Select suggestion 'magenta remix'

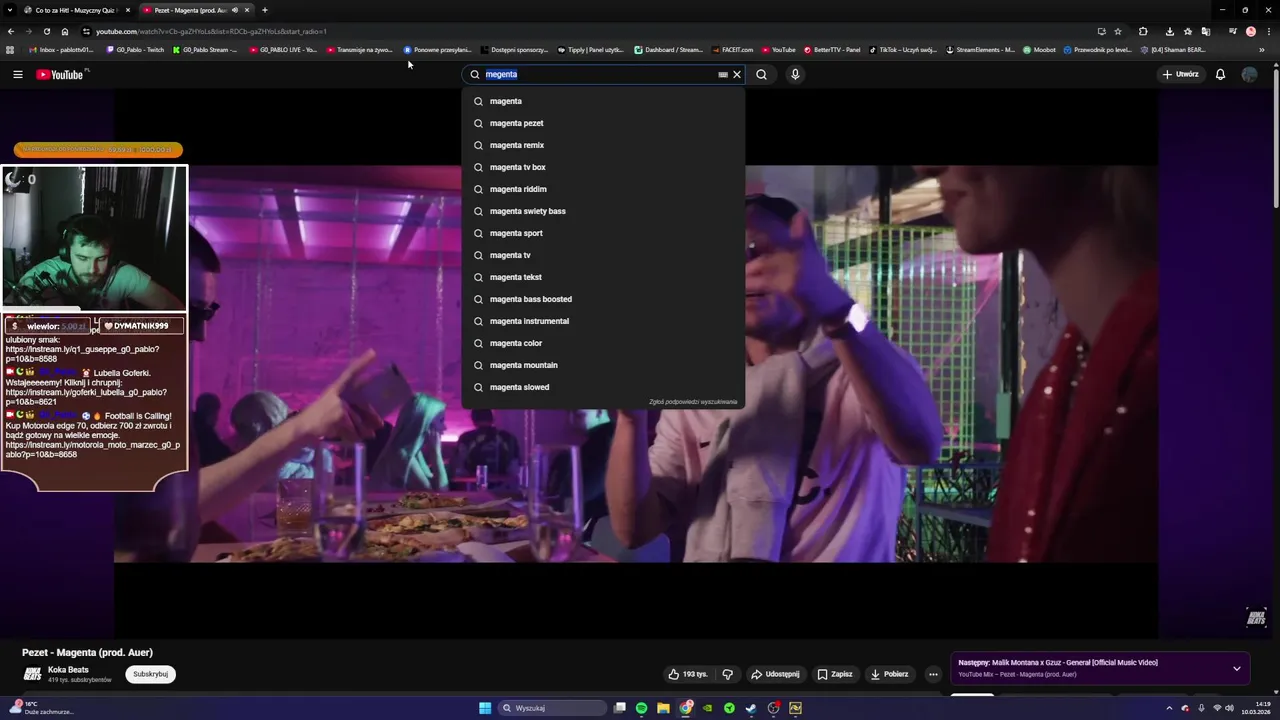603,145
